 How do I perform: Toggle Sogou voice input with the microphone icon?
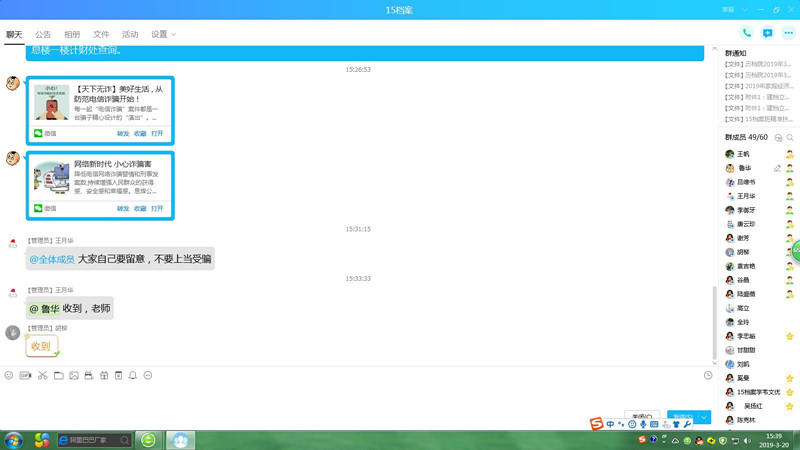(x=643, y=424)
